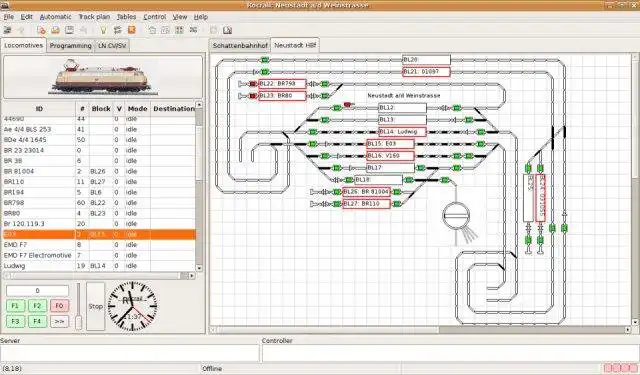
Task: Click the locomotive list scroll down arrow
Action: [x=199, y=268]
